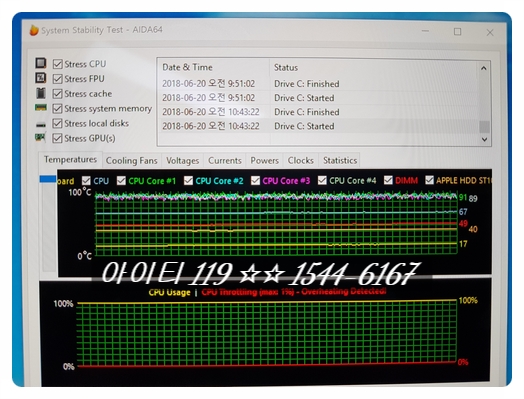Click the log list scroll up arrow

(484, 68)
